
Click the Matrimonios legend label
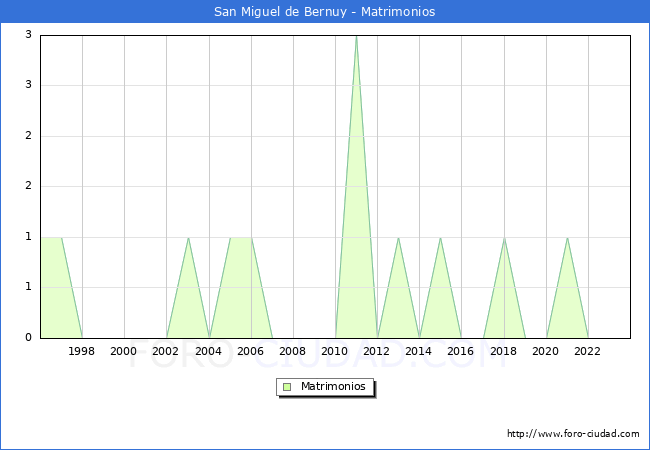pyautogui.click(x=333, y=386)
